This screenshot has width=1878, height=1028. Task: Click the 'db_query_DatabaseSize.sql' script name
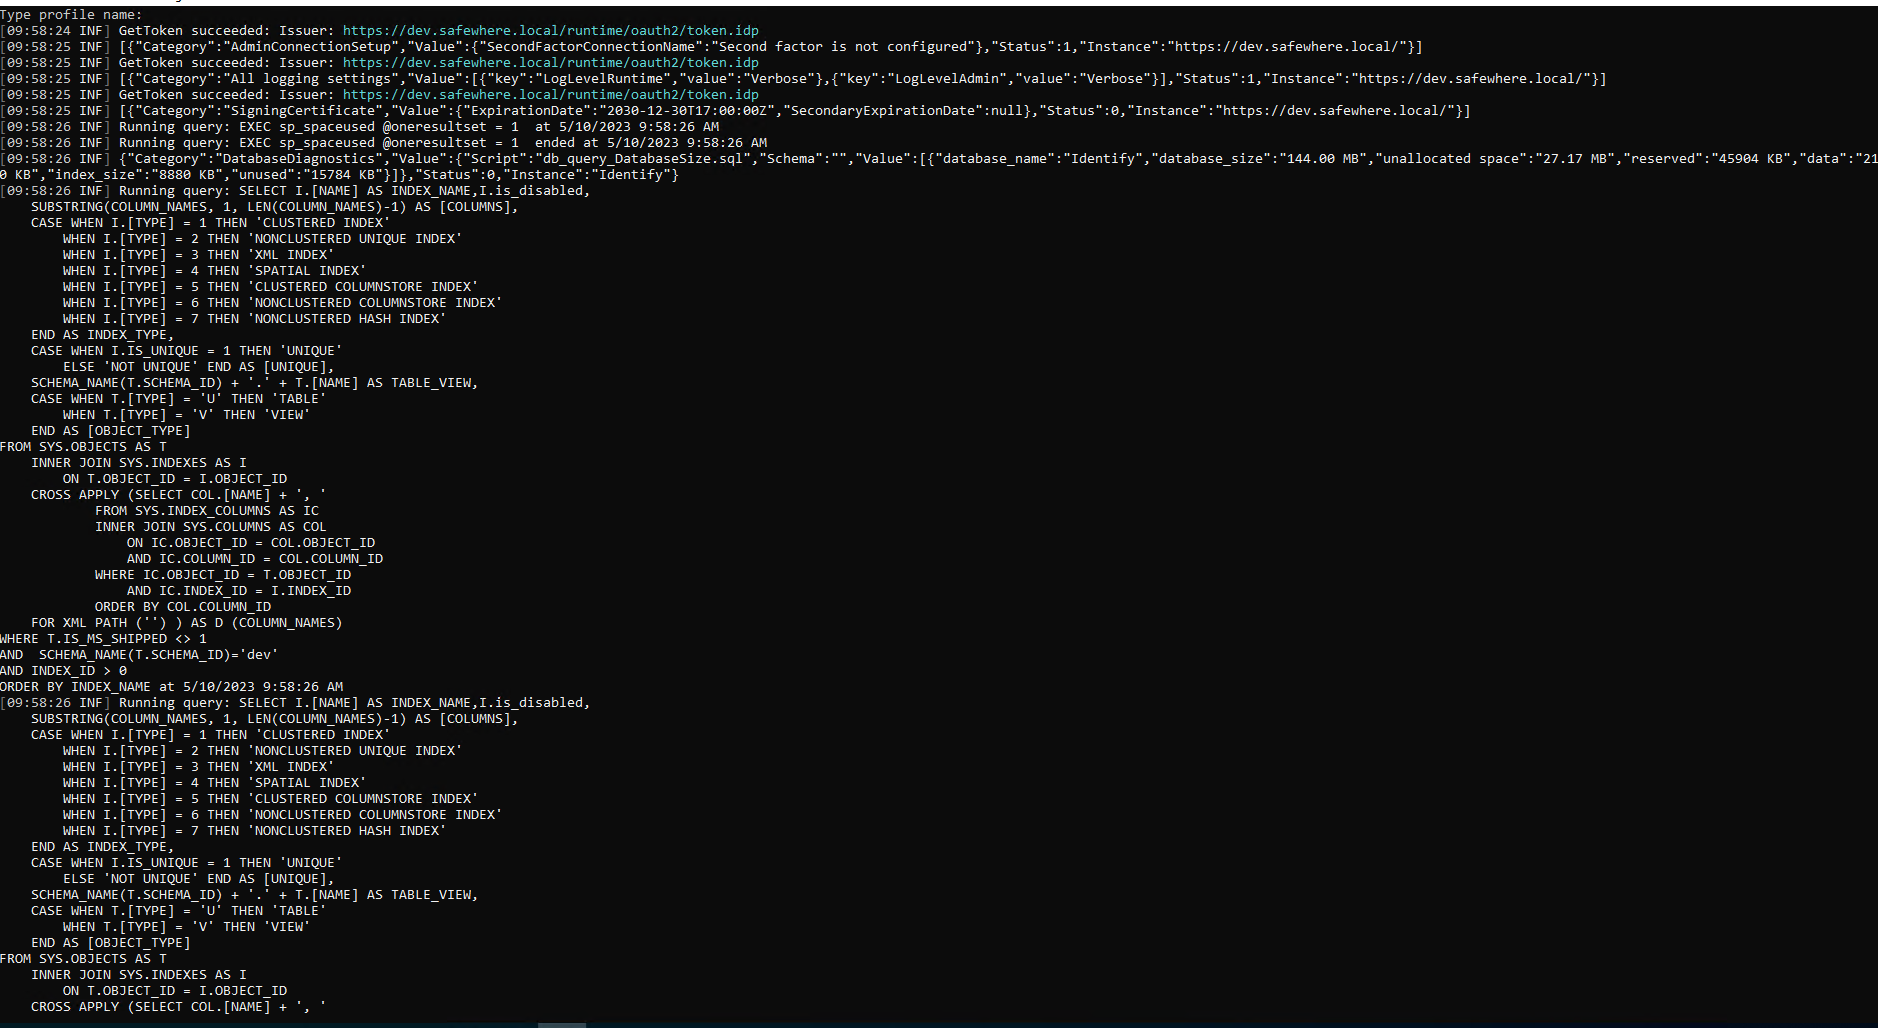643,159
